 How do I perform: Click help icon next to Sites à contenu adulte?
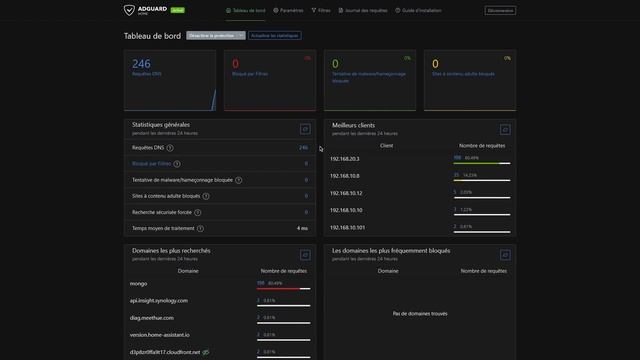point(206,196)
